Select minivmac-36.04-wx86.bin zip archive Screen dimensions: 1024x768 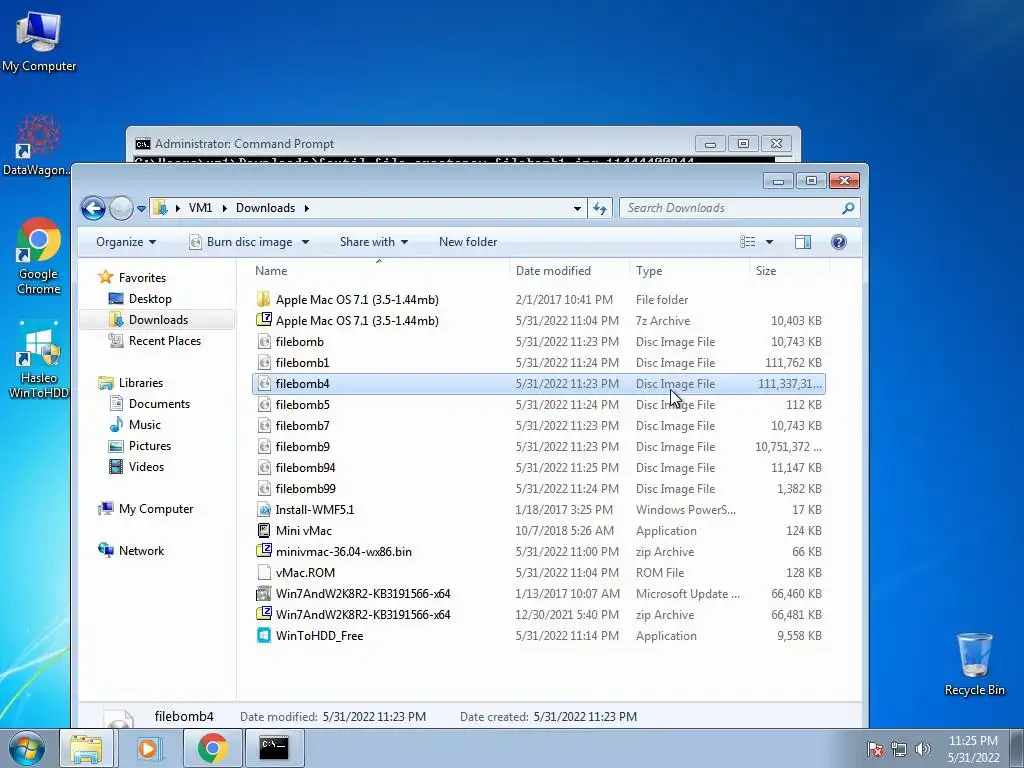(538, 552)
